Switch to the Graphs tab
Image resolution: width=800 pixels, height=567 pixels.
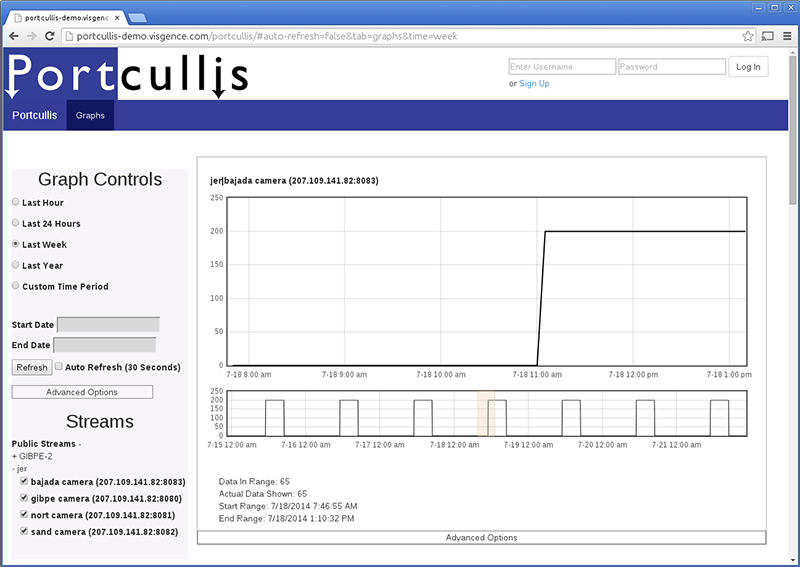pyautogui.click(x=90, y=115)
